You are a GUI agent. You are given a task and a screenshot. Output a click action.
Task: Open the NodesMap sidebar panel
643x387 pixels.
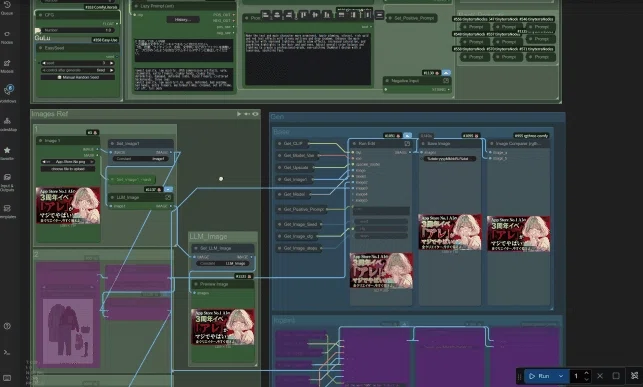[7, 124]
